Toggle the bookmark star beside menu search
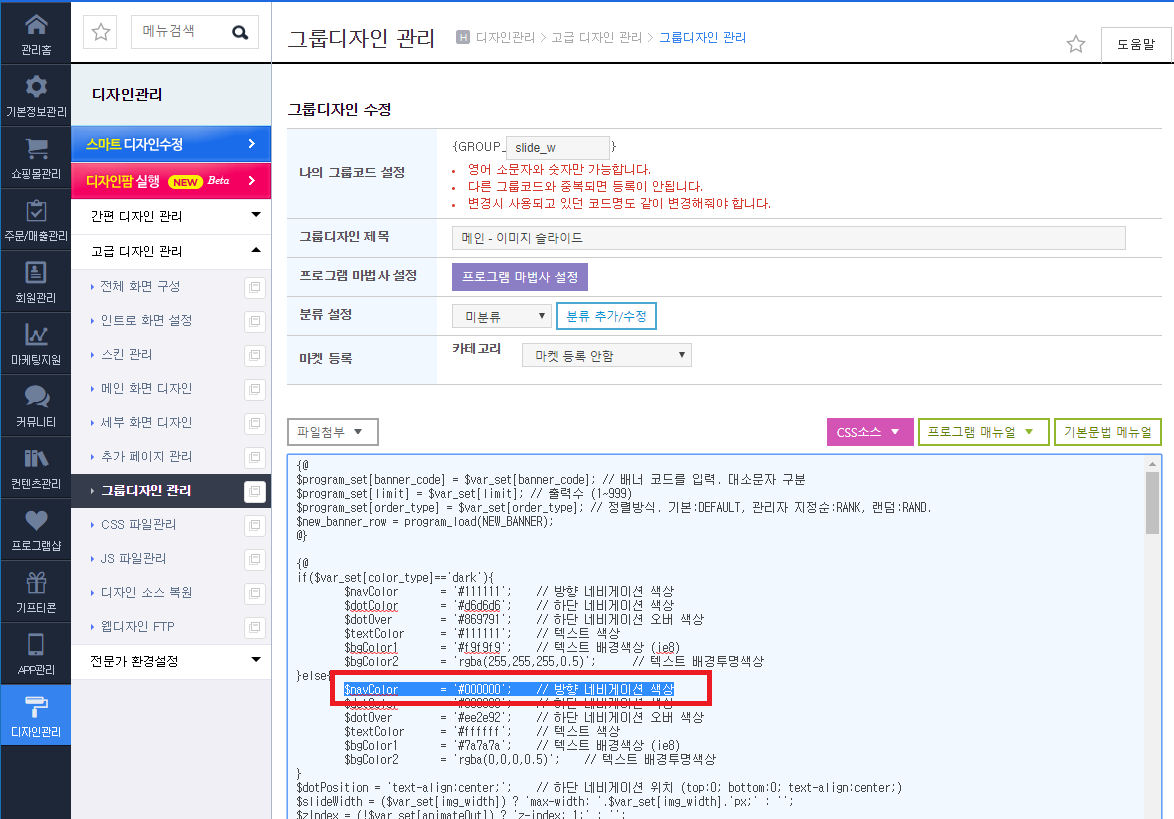 (100, 32)
